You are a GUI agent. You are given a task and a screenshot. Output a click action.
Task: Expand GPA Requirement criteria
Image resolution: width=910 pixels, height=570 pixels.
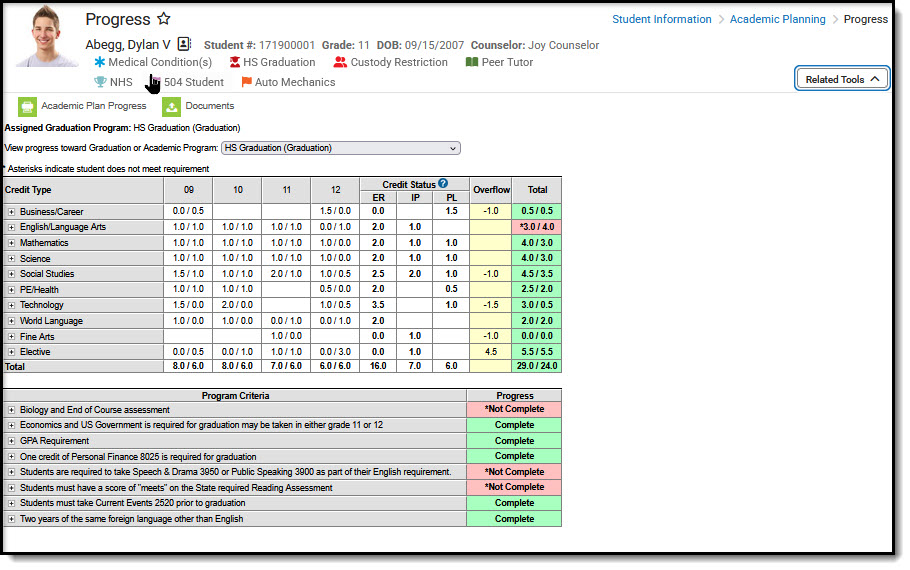tap(11, 441)
